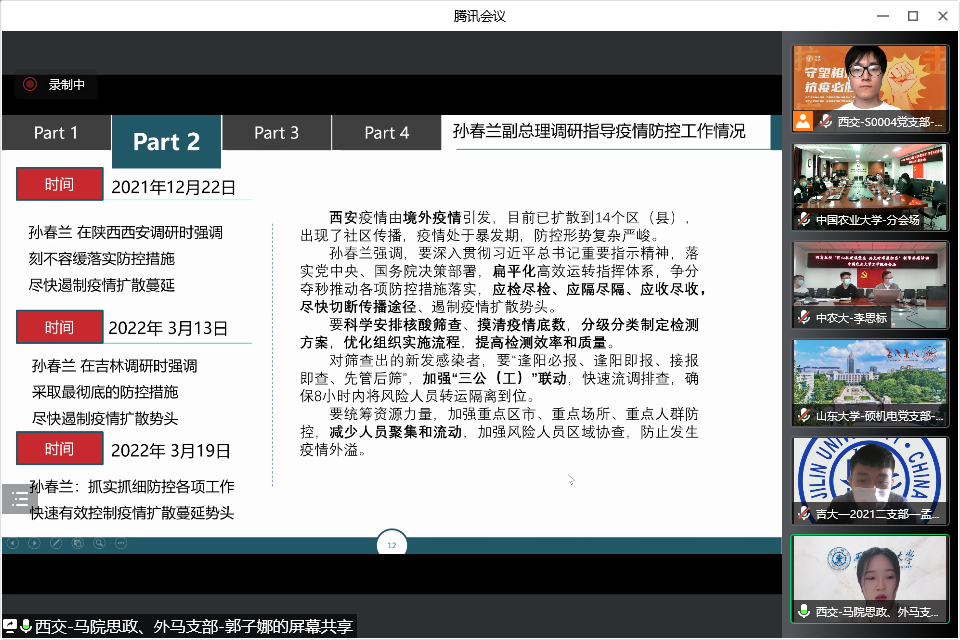Click the muted mic icon of 中国农业大学-分会场
The height and width of the screenshot is (640, 960).
(x=803, y=219)
